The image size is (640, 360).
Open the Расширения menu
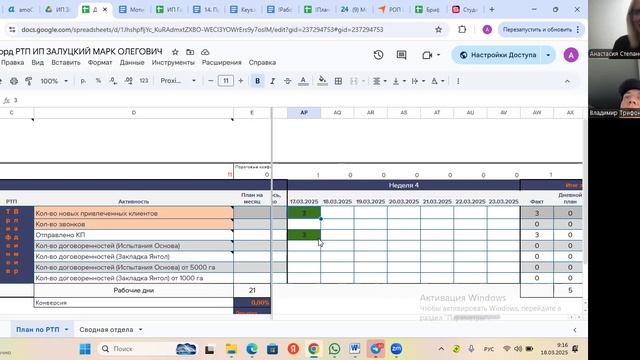222,62
